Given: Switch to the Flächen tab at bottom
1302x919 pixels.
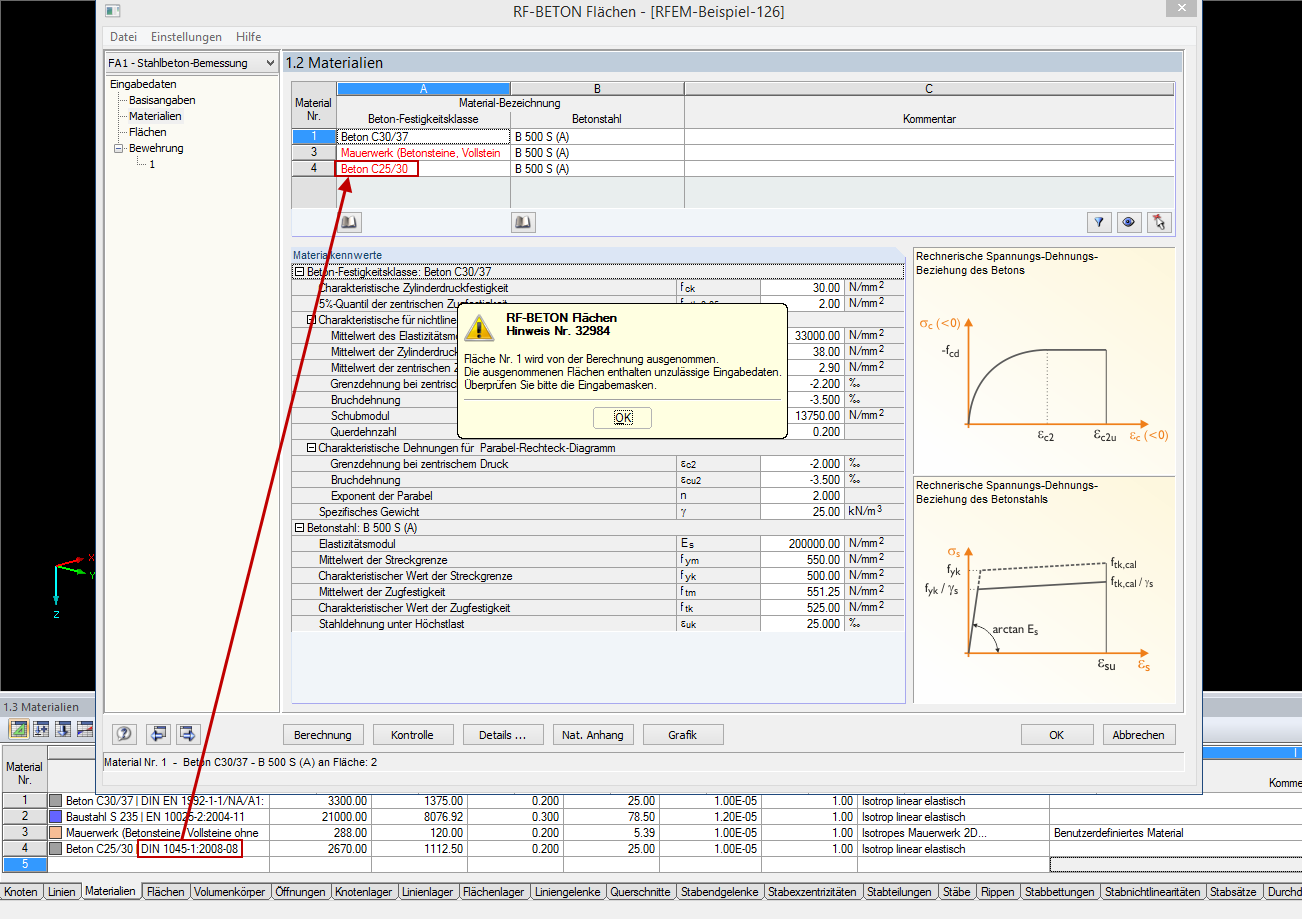Looking at the screenshot, I should pos(165,892).
